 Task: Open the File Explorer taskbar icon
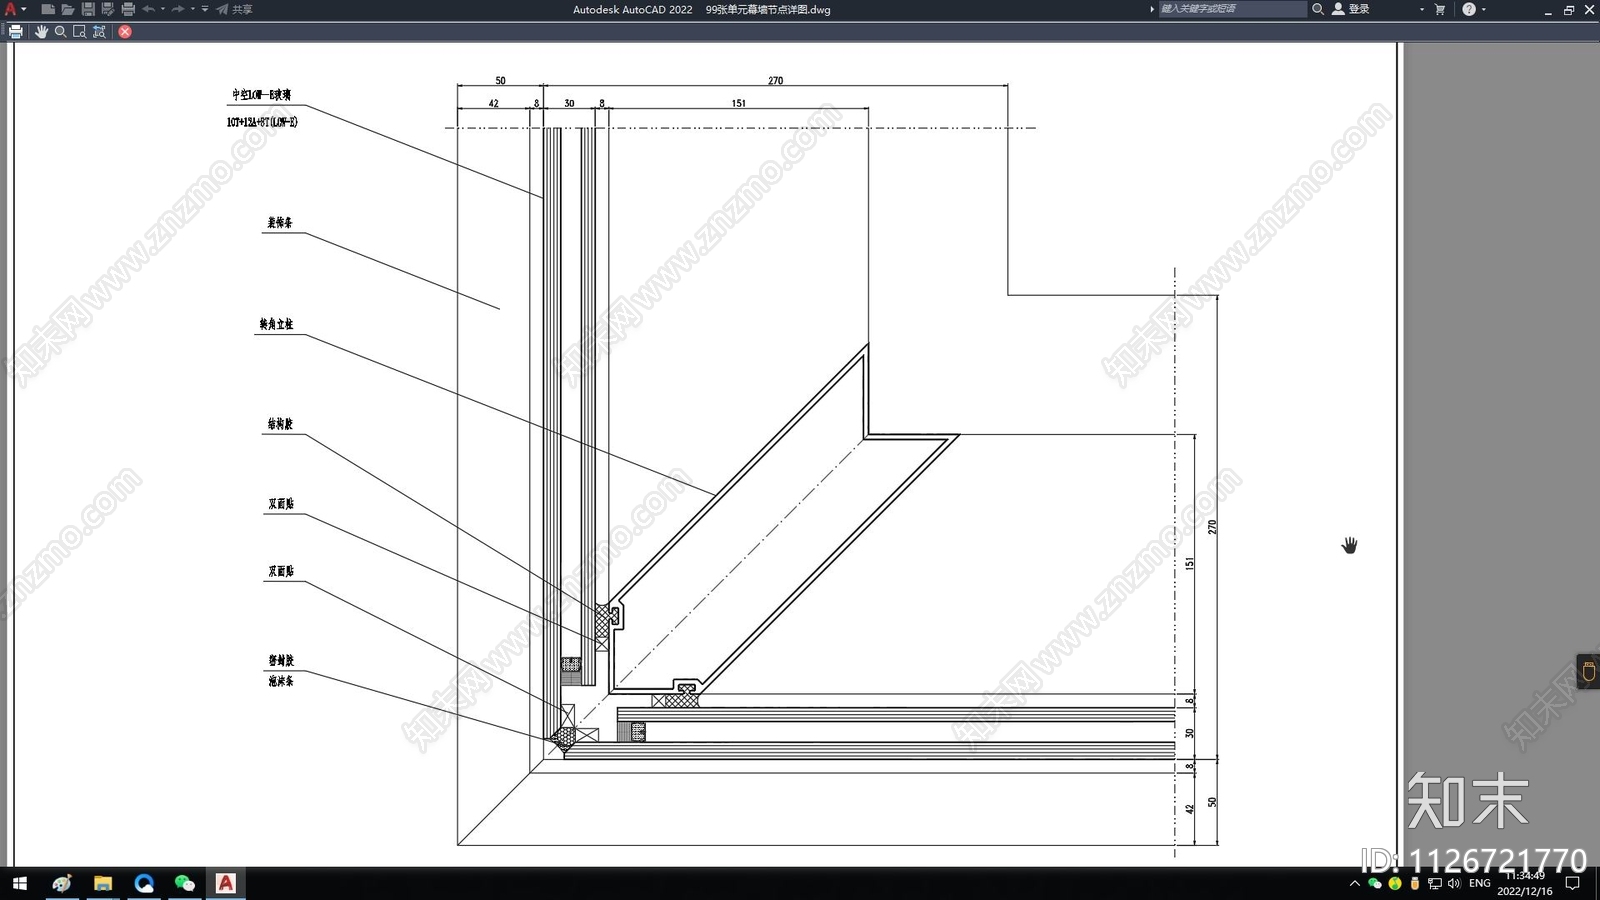click(x=103, y=883)
